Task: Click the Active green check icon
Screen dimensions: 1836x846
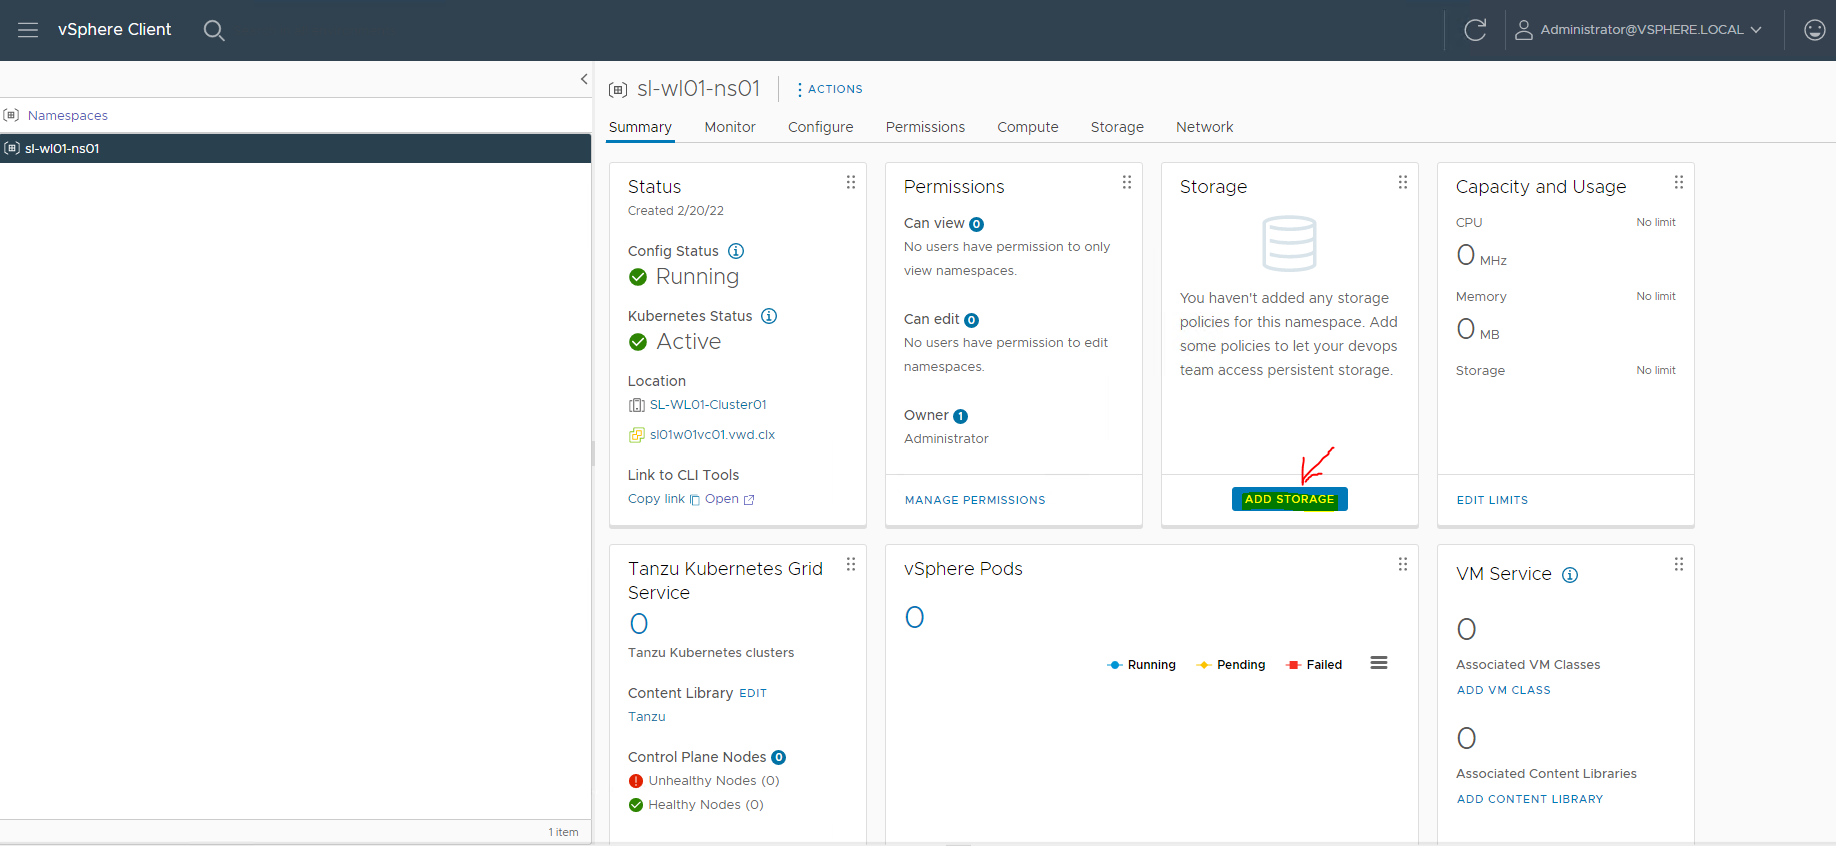Action: tap(638, 342)
